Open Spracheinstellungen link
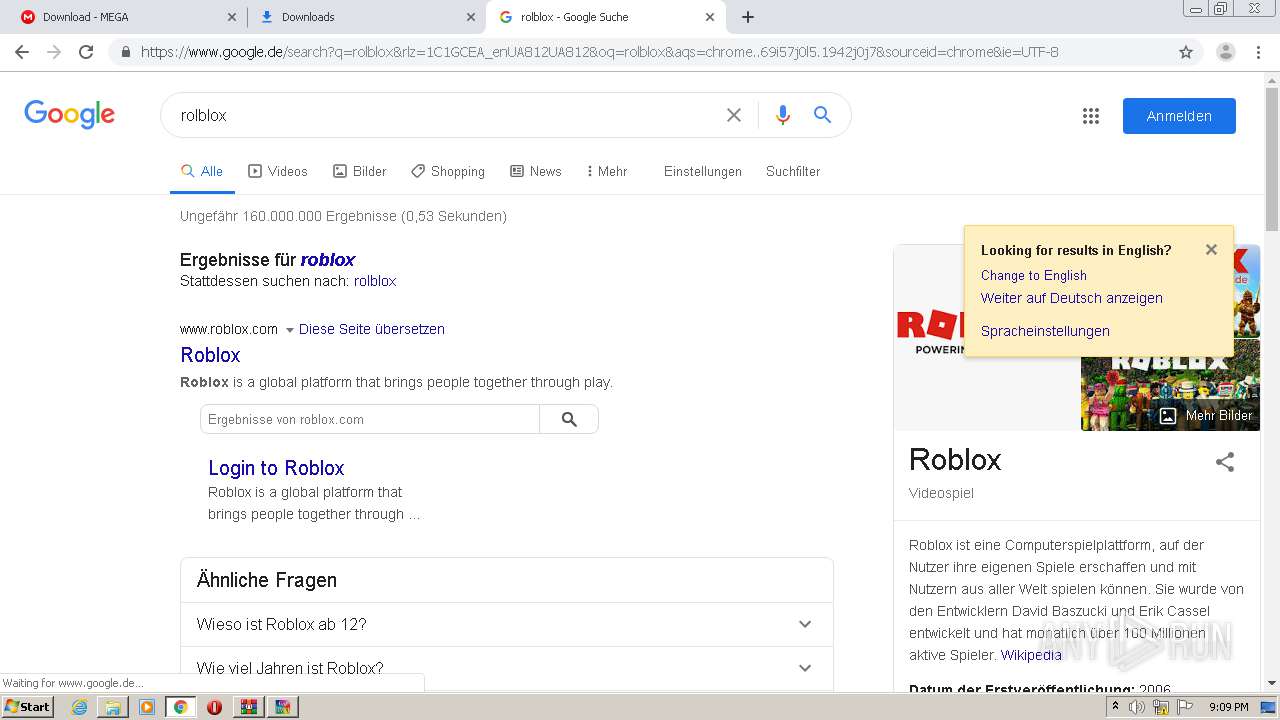The height and width of the screenshot is (720, 1280). pyautogui.click(x=1045, y=331)
